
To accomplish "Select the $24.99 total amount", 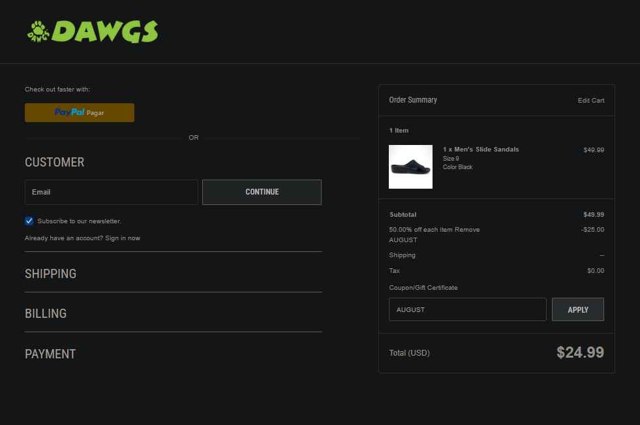I will [x=580, y=353].
